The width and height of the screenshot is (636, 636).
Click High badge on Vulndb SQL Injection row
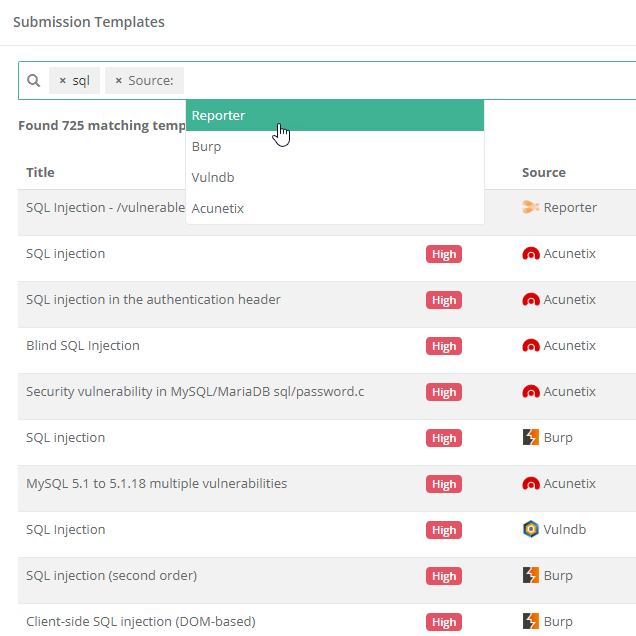pos(444,530)
